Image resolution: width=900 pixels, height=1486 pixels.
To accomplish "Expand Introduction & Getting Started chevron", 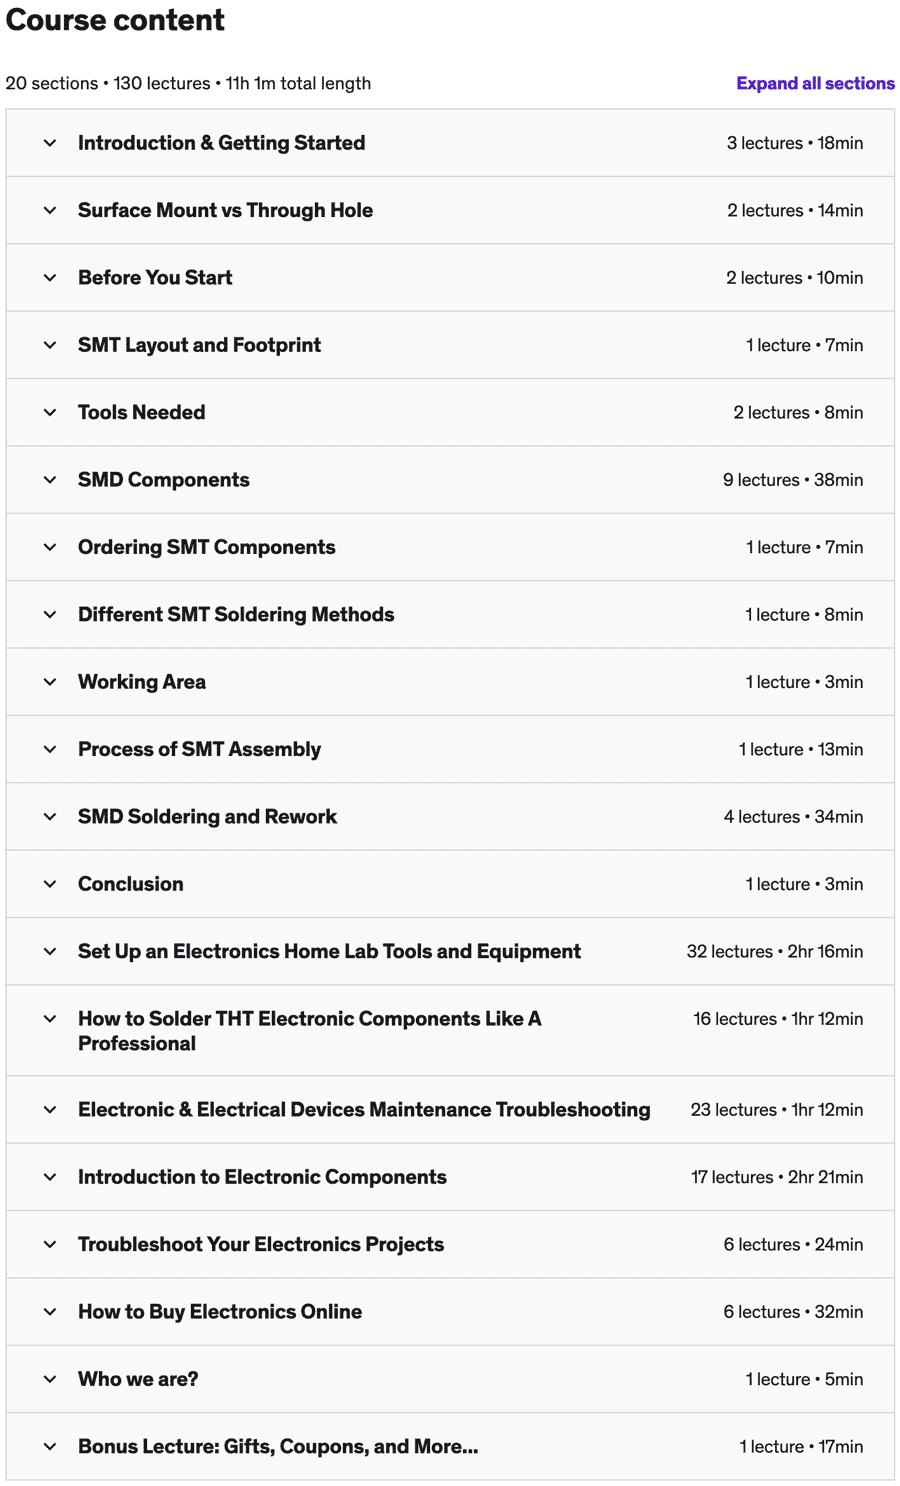I will pyautogui.click(x=50, y=143).
